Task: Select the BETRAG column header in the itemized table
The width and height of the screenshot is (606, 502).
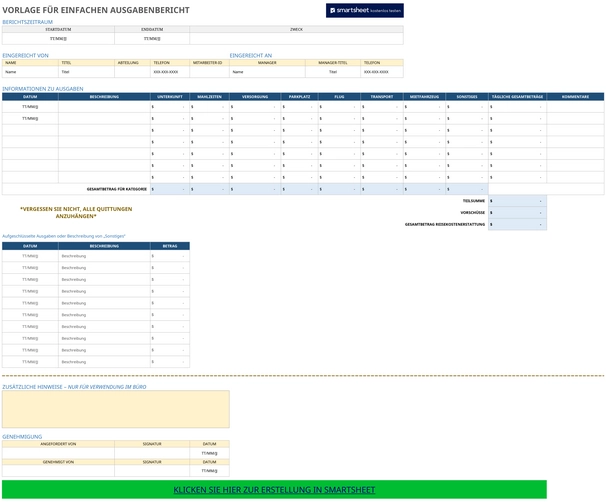Action: 170,246
